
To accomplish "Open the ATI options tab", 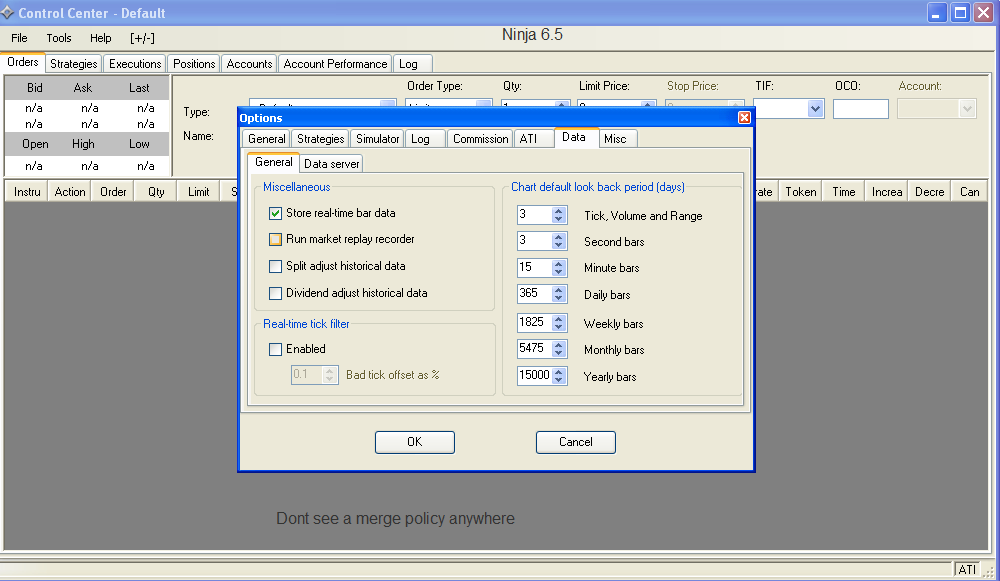I will [x=533, y=138].
